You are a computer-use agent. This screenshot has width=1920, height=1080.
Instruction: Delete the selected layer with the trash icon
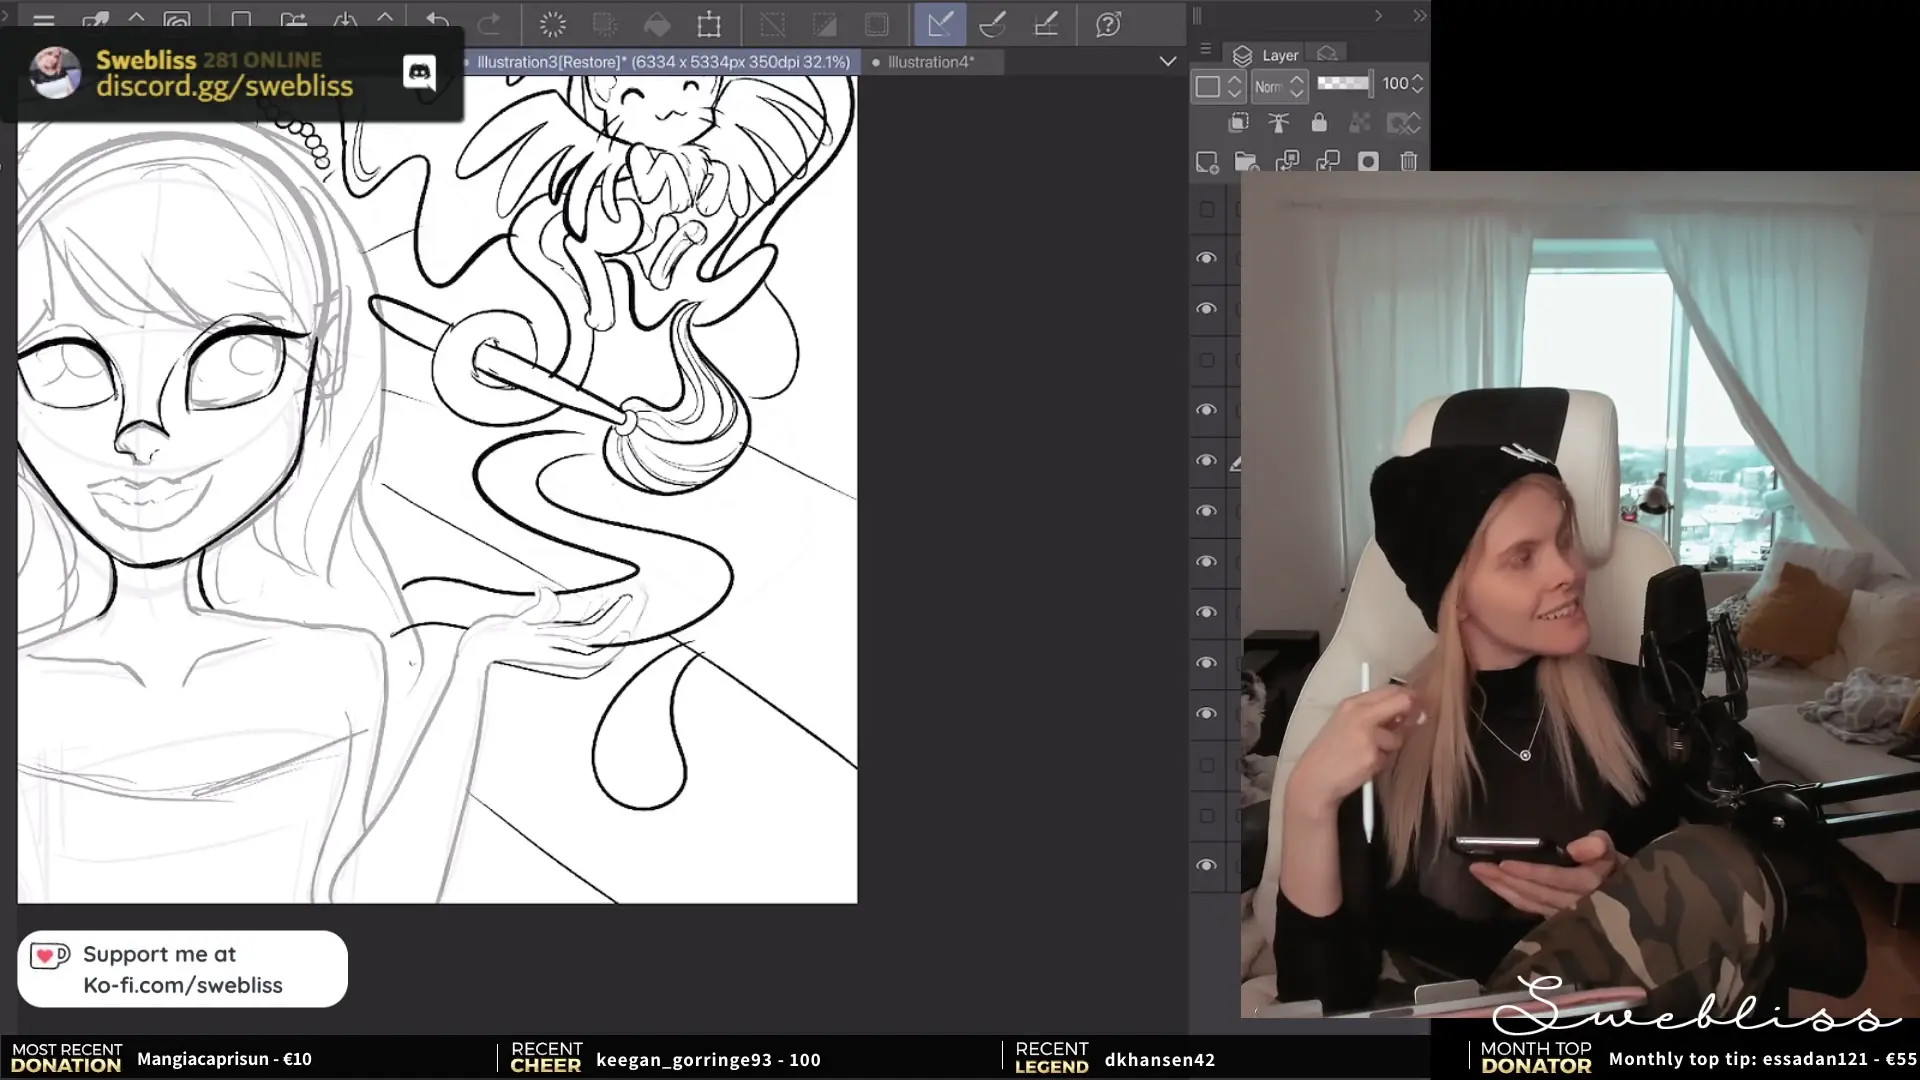[1409, 162]
